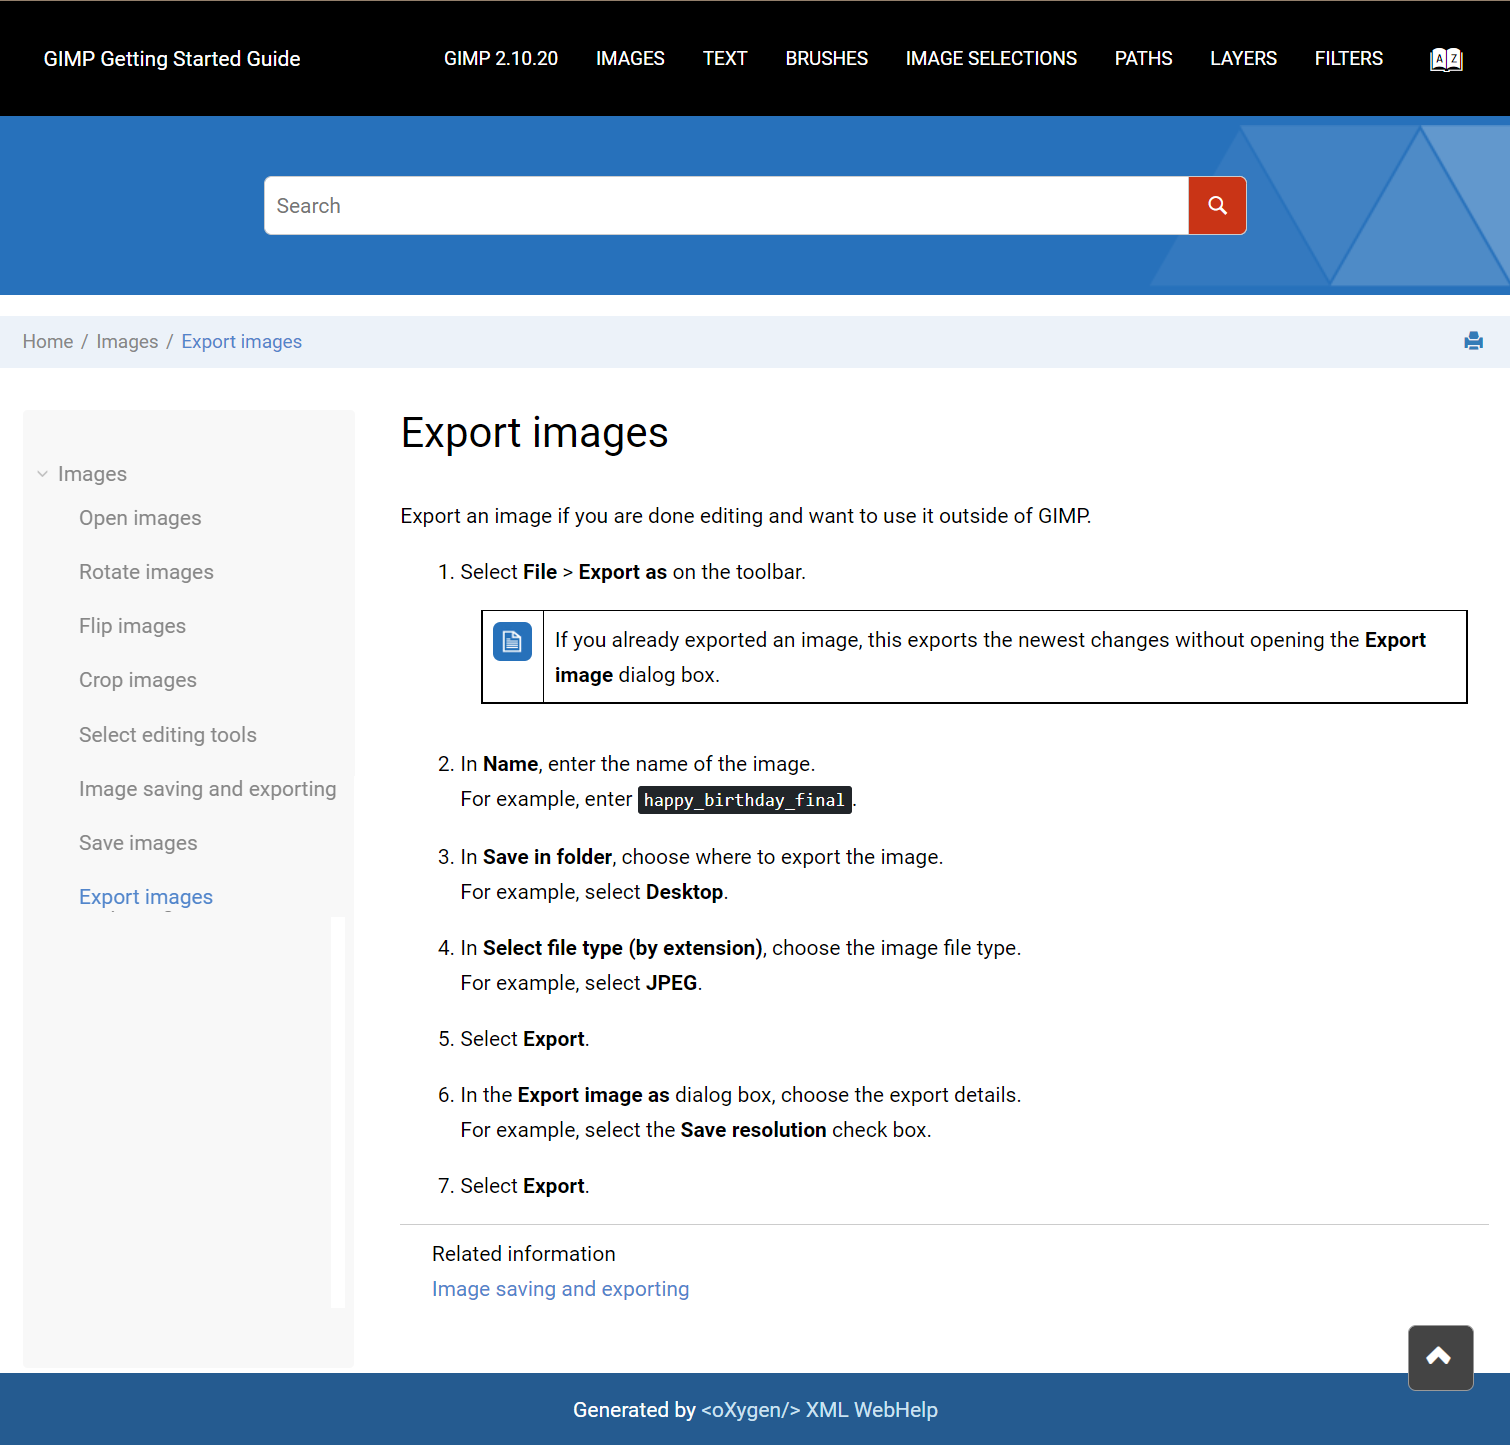
Task: Open the GIMP 2.10.20 menu
Action: [x=501, y=59]
